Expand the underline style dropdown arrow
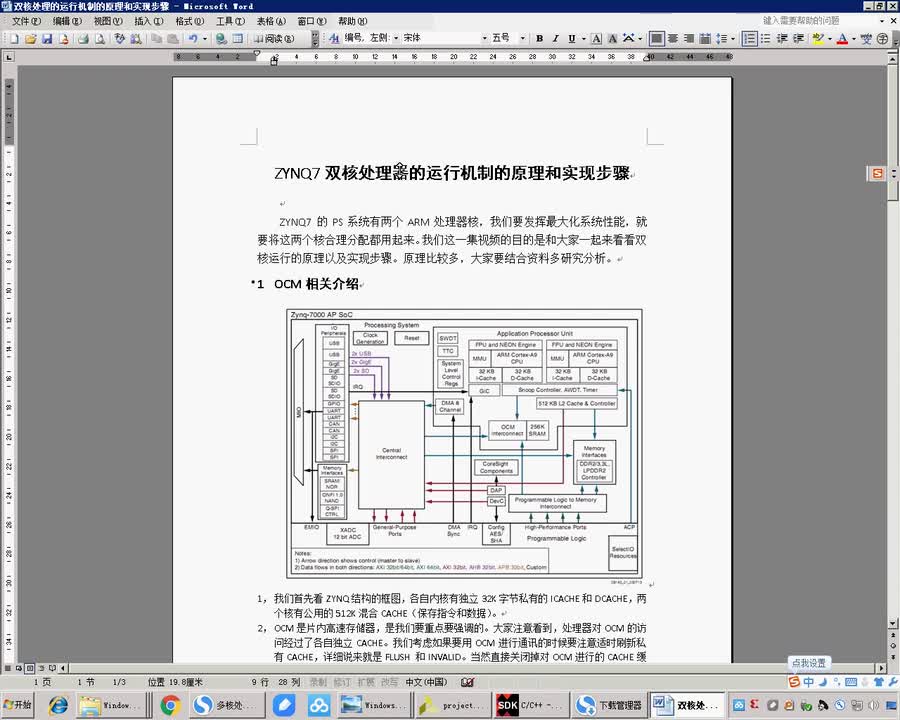The image size is (900, 720). [x=583, y=38]
